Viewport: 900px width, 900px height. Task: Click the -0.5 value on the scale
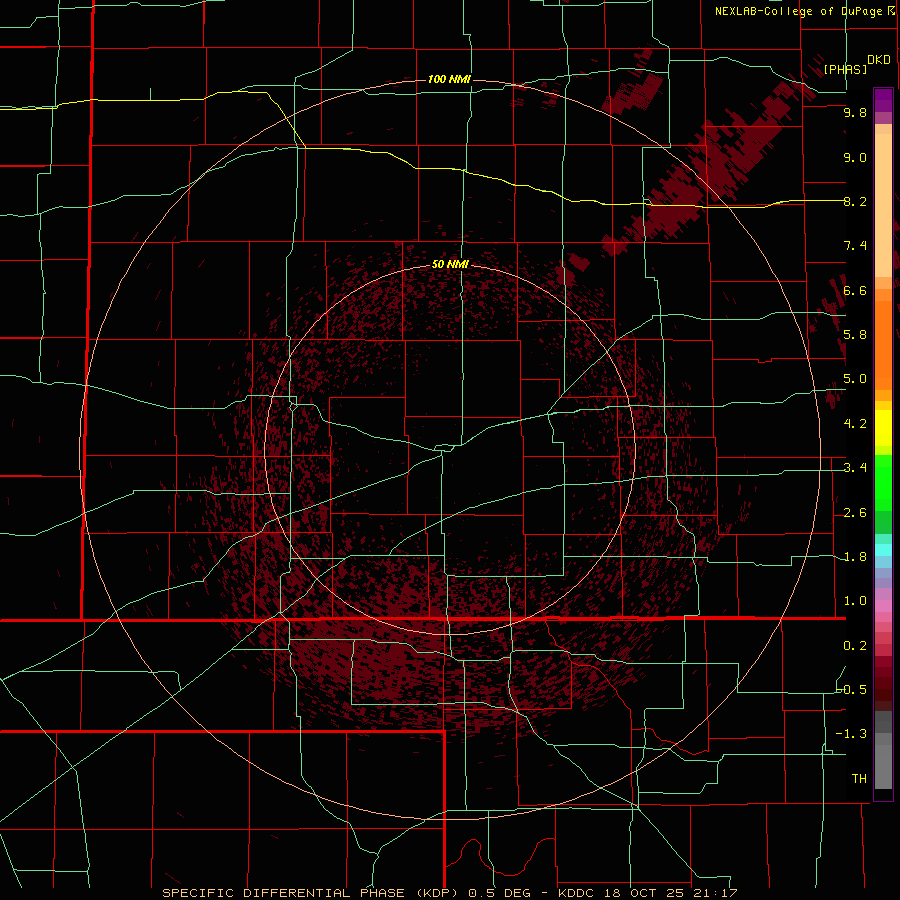[x=852, y=690]
